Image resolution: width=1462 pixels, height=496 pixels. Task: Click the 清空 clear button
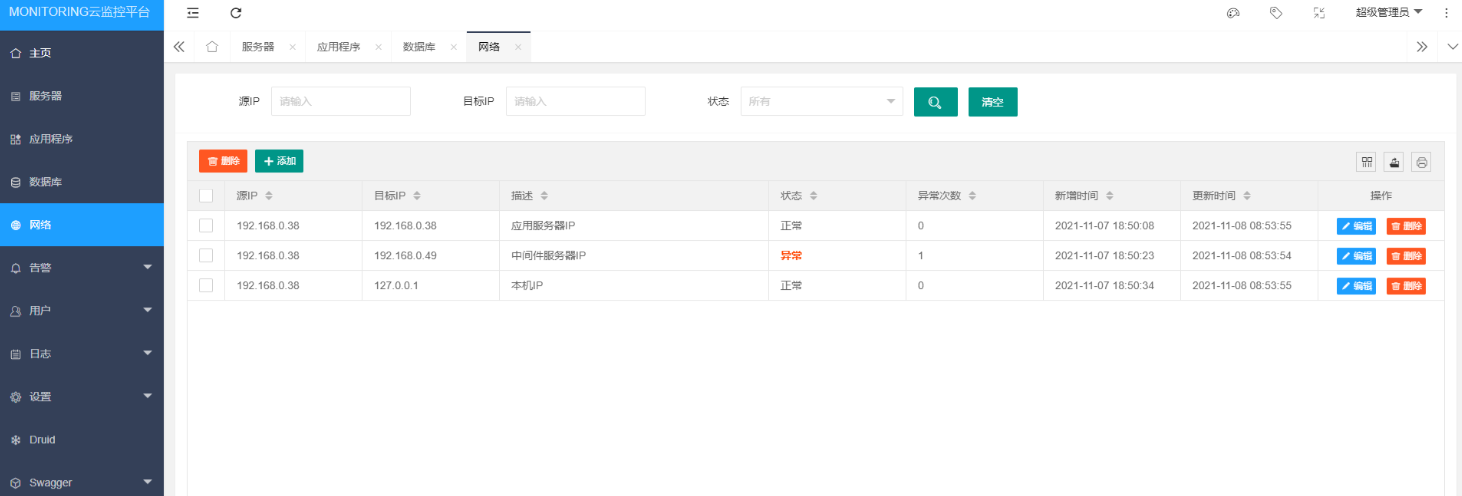993,102
